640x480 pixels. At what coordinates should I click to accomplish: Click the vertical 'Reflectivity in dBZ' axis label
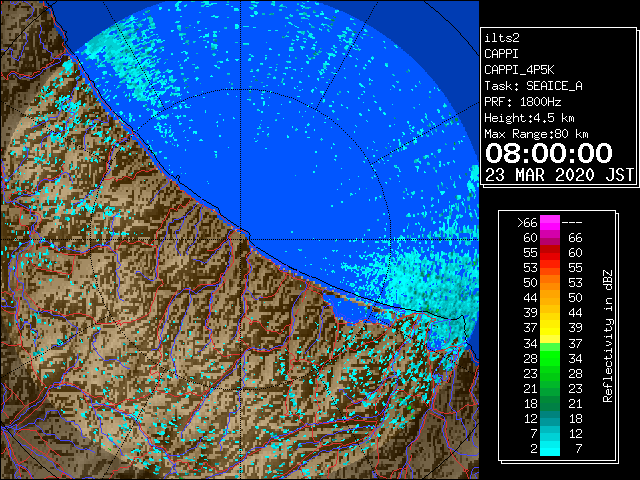coord(608,336)
